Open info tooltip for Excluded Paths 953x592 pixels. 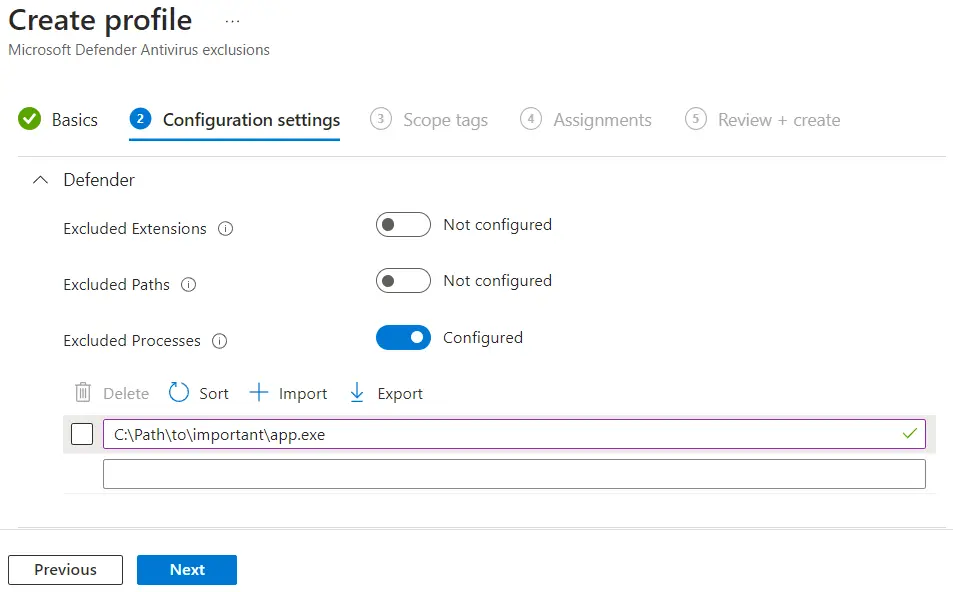pos(189,285)
